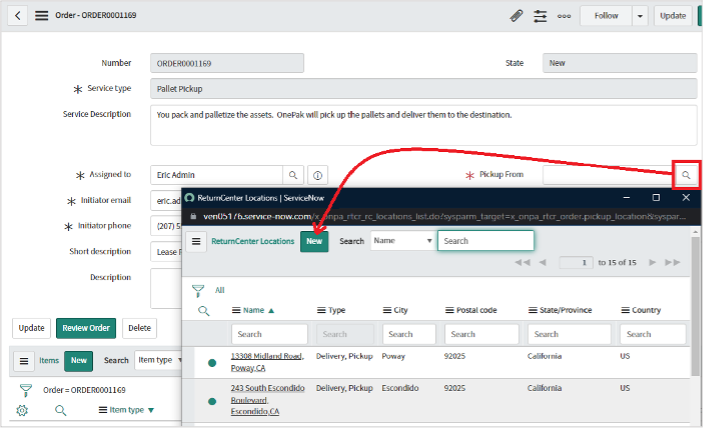This screenshot has height=428, width=704.
Task: Click the paperclip attachments icon
Action: tap(516, 16)
